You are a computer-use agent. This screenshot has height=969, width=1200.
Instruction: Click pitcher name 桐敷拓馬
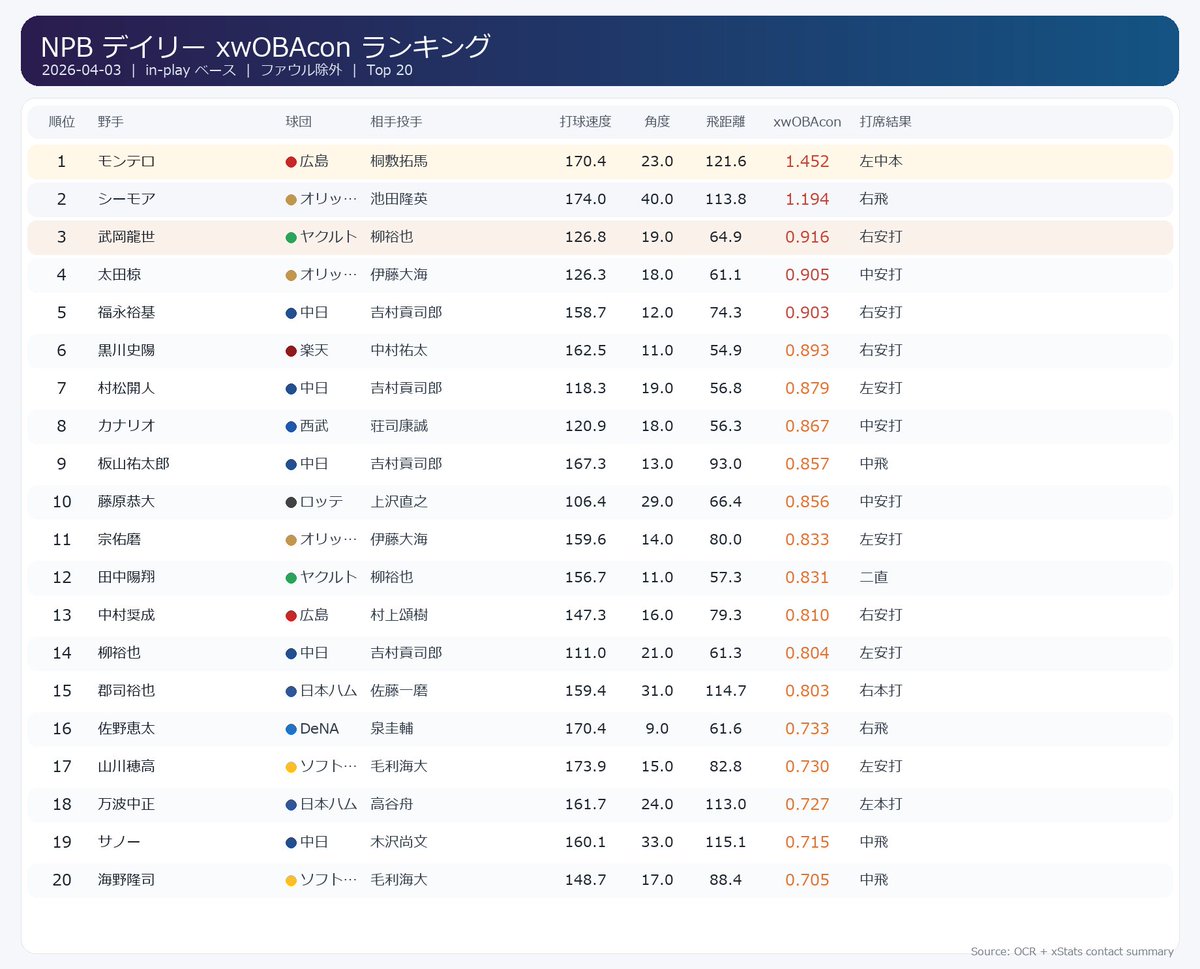399,161
